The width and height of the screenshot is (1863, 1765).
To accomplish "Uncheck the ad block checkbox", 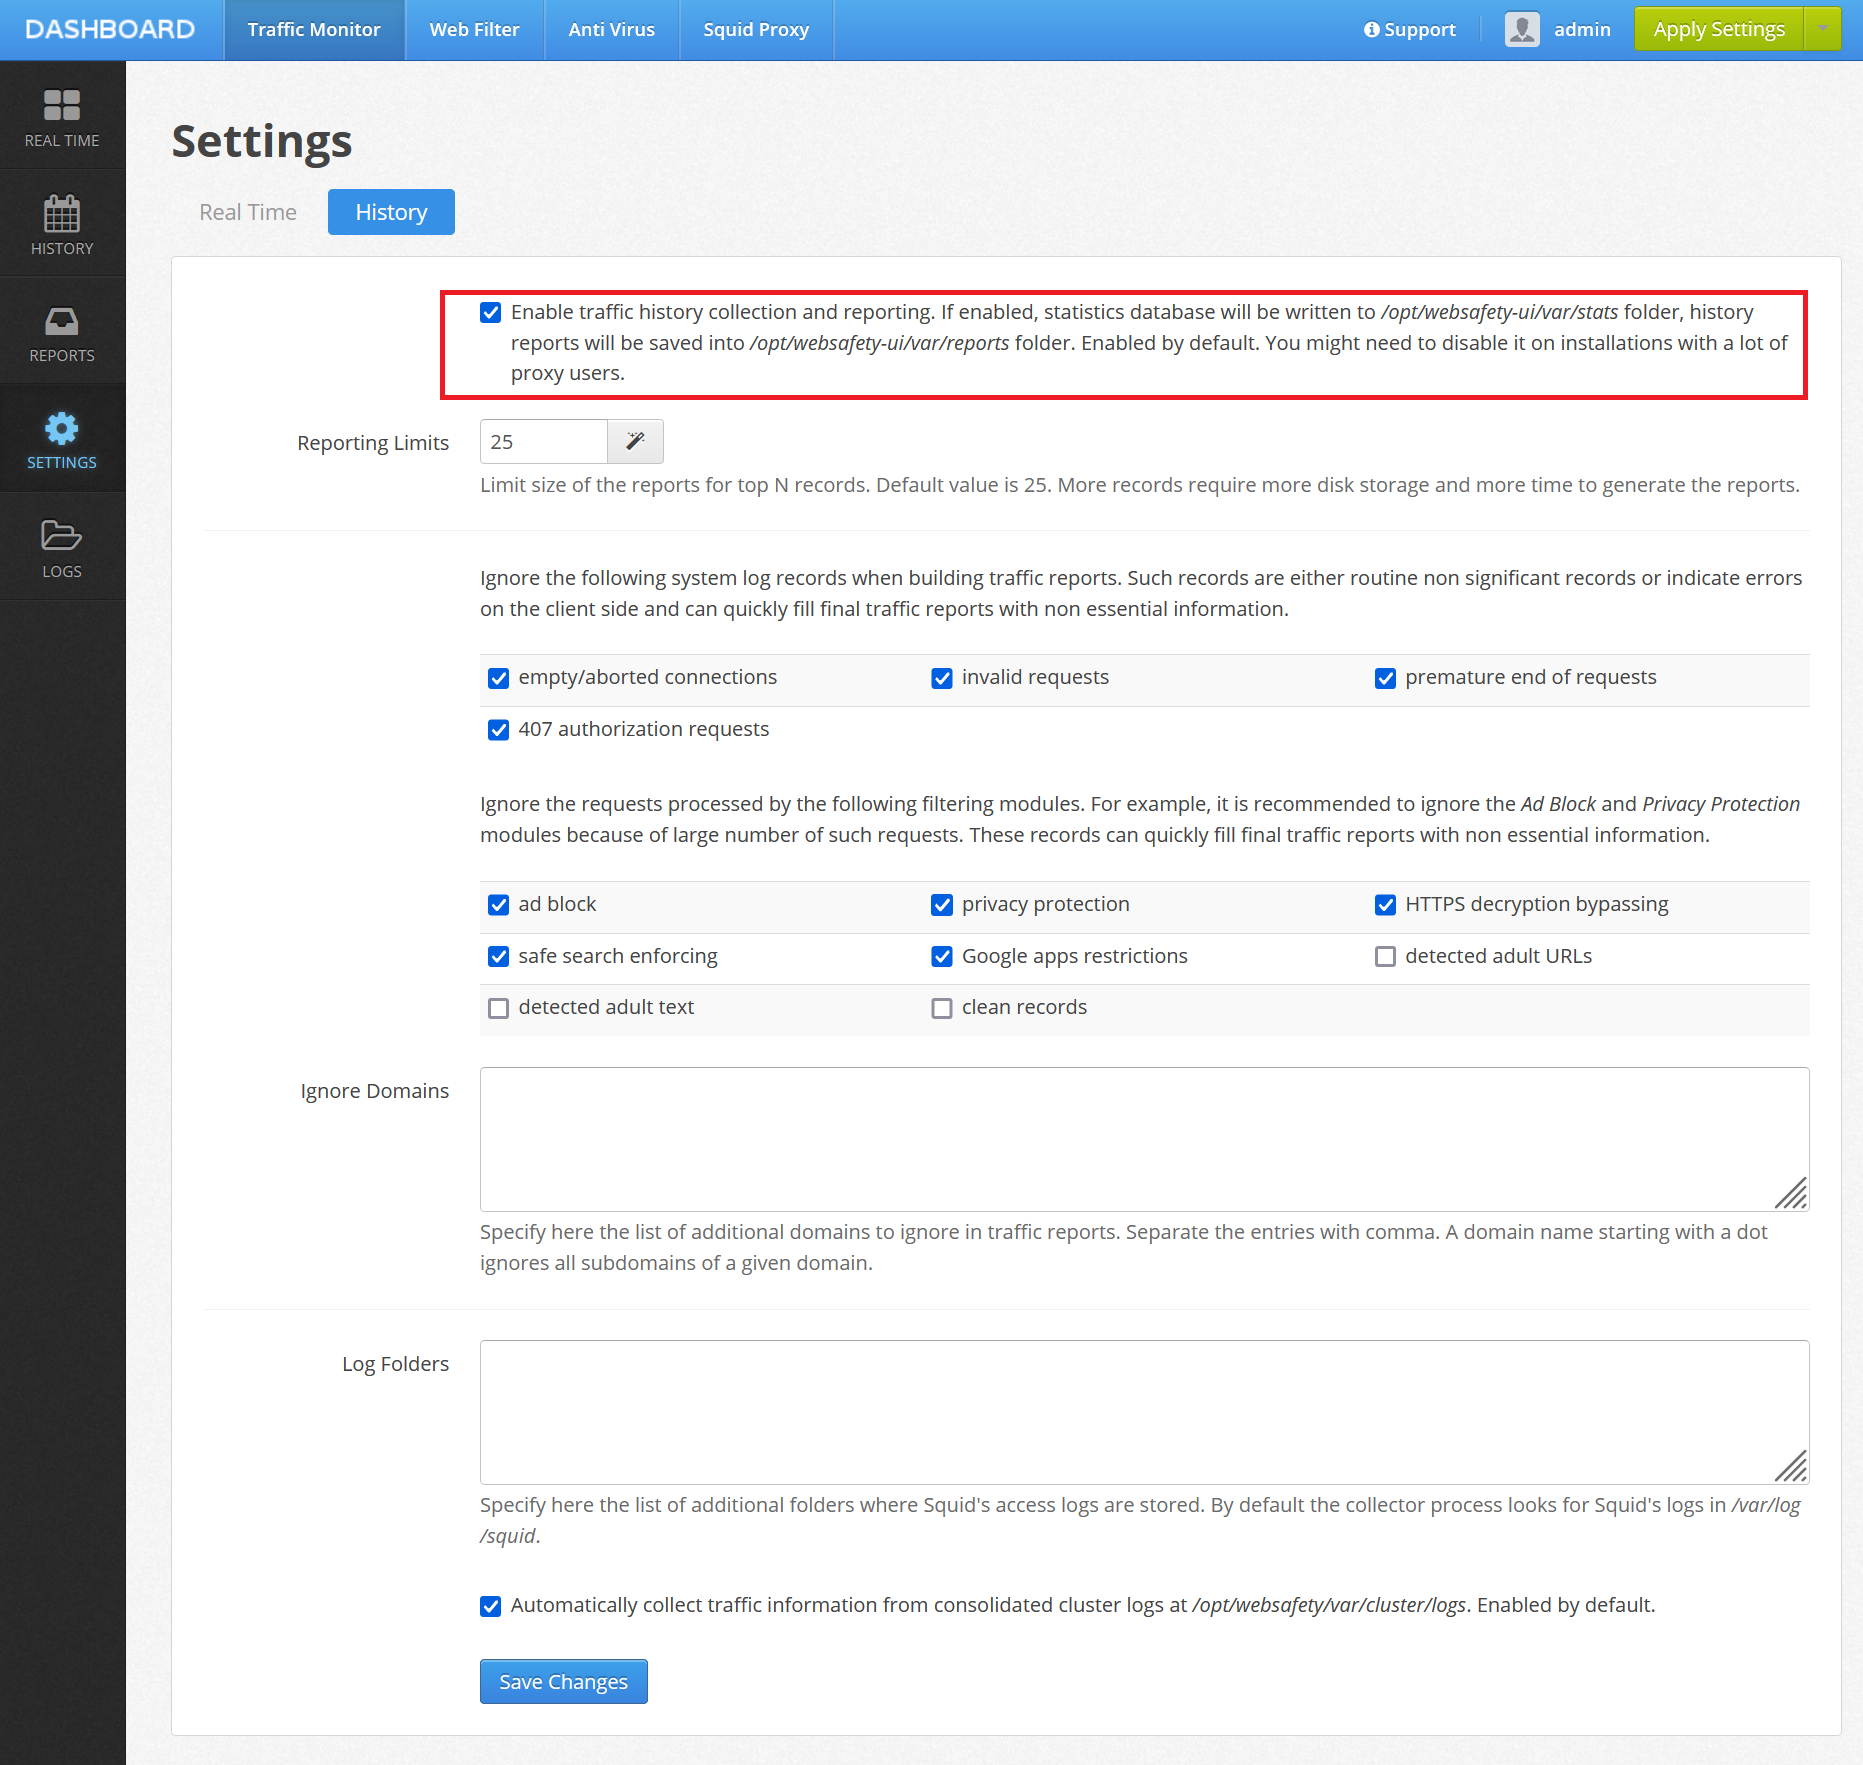I will 498,905.
